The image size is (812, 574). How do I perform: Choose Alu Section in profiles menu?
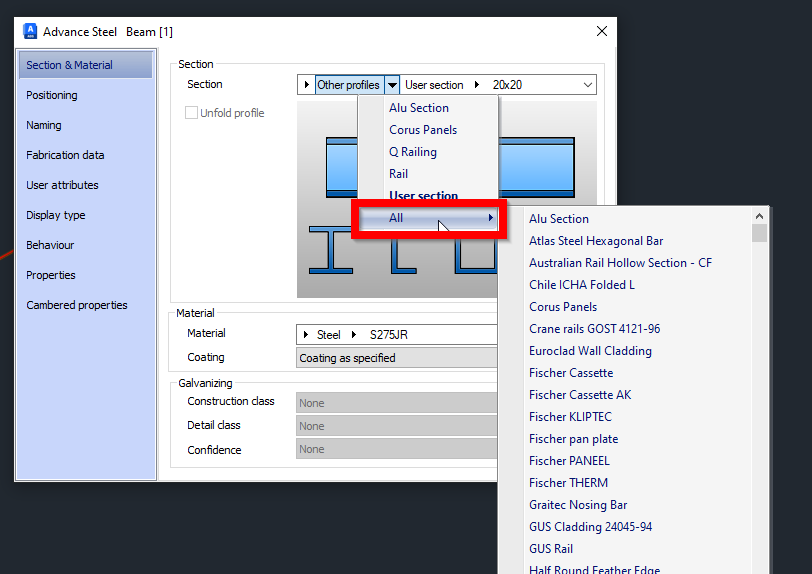coord(428,108)
